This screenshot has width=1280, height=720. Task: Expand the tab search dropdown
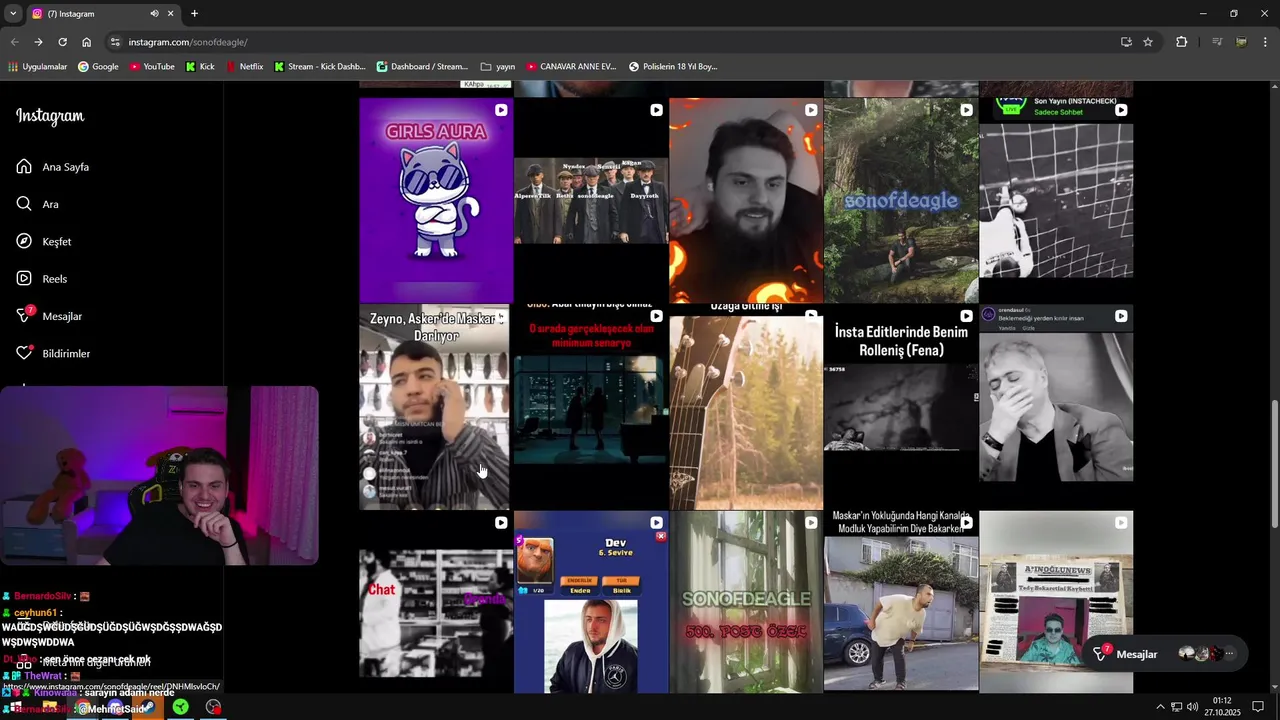(13, 14)
